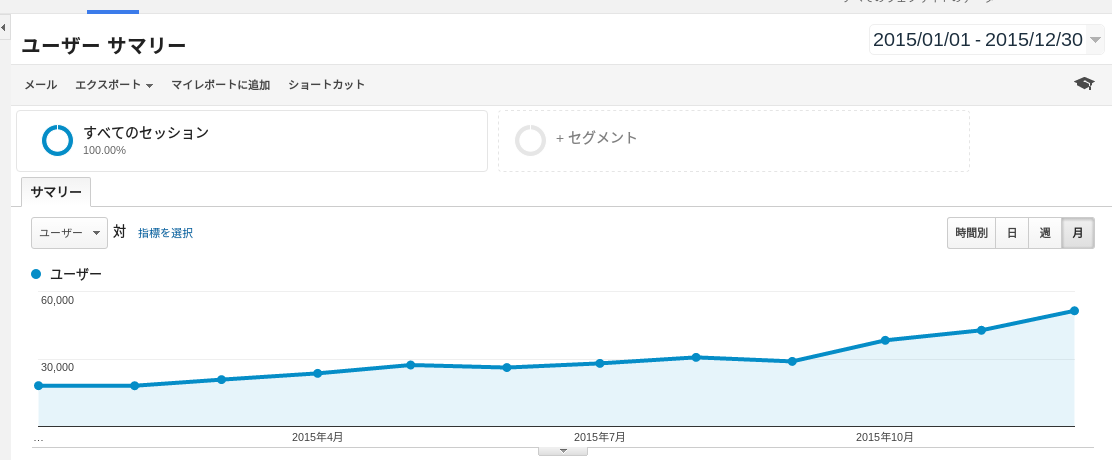
Task: Select 時間別 hourly view
Action: [971, 233]
